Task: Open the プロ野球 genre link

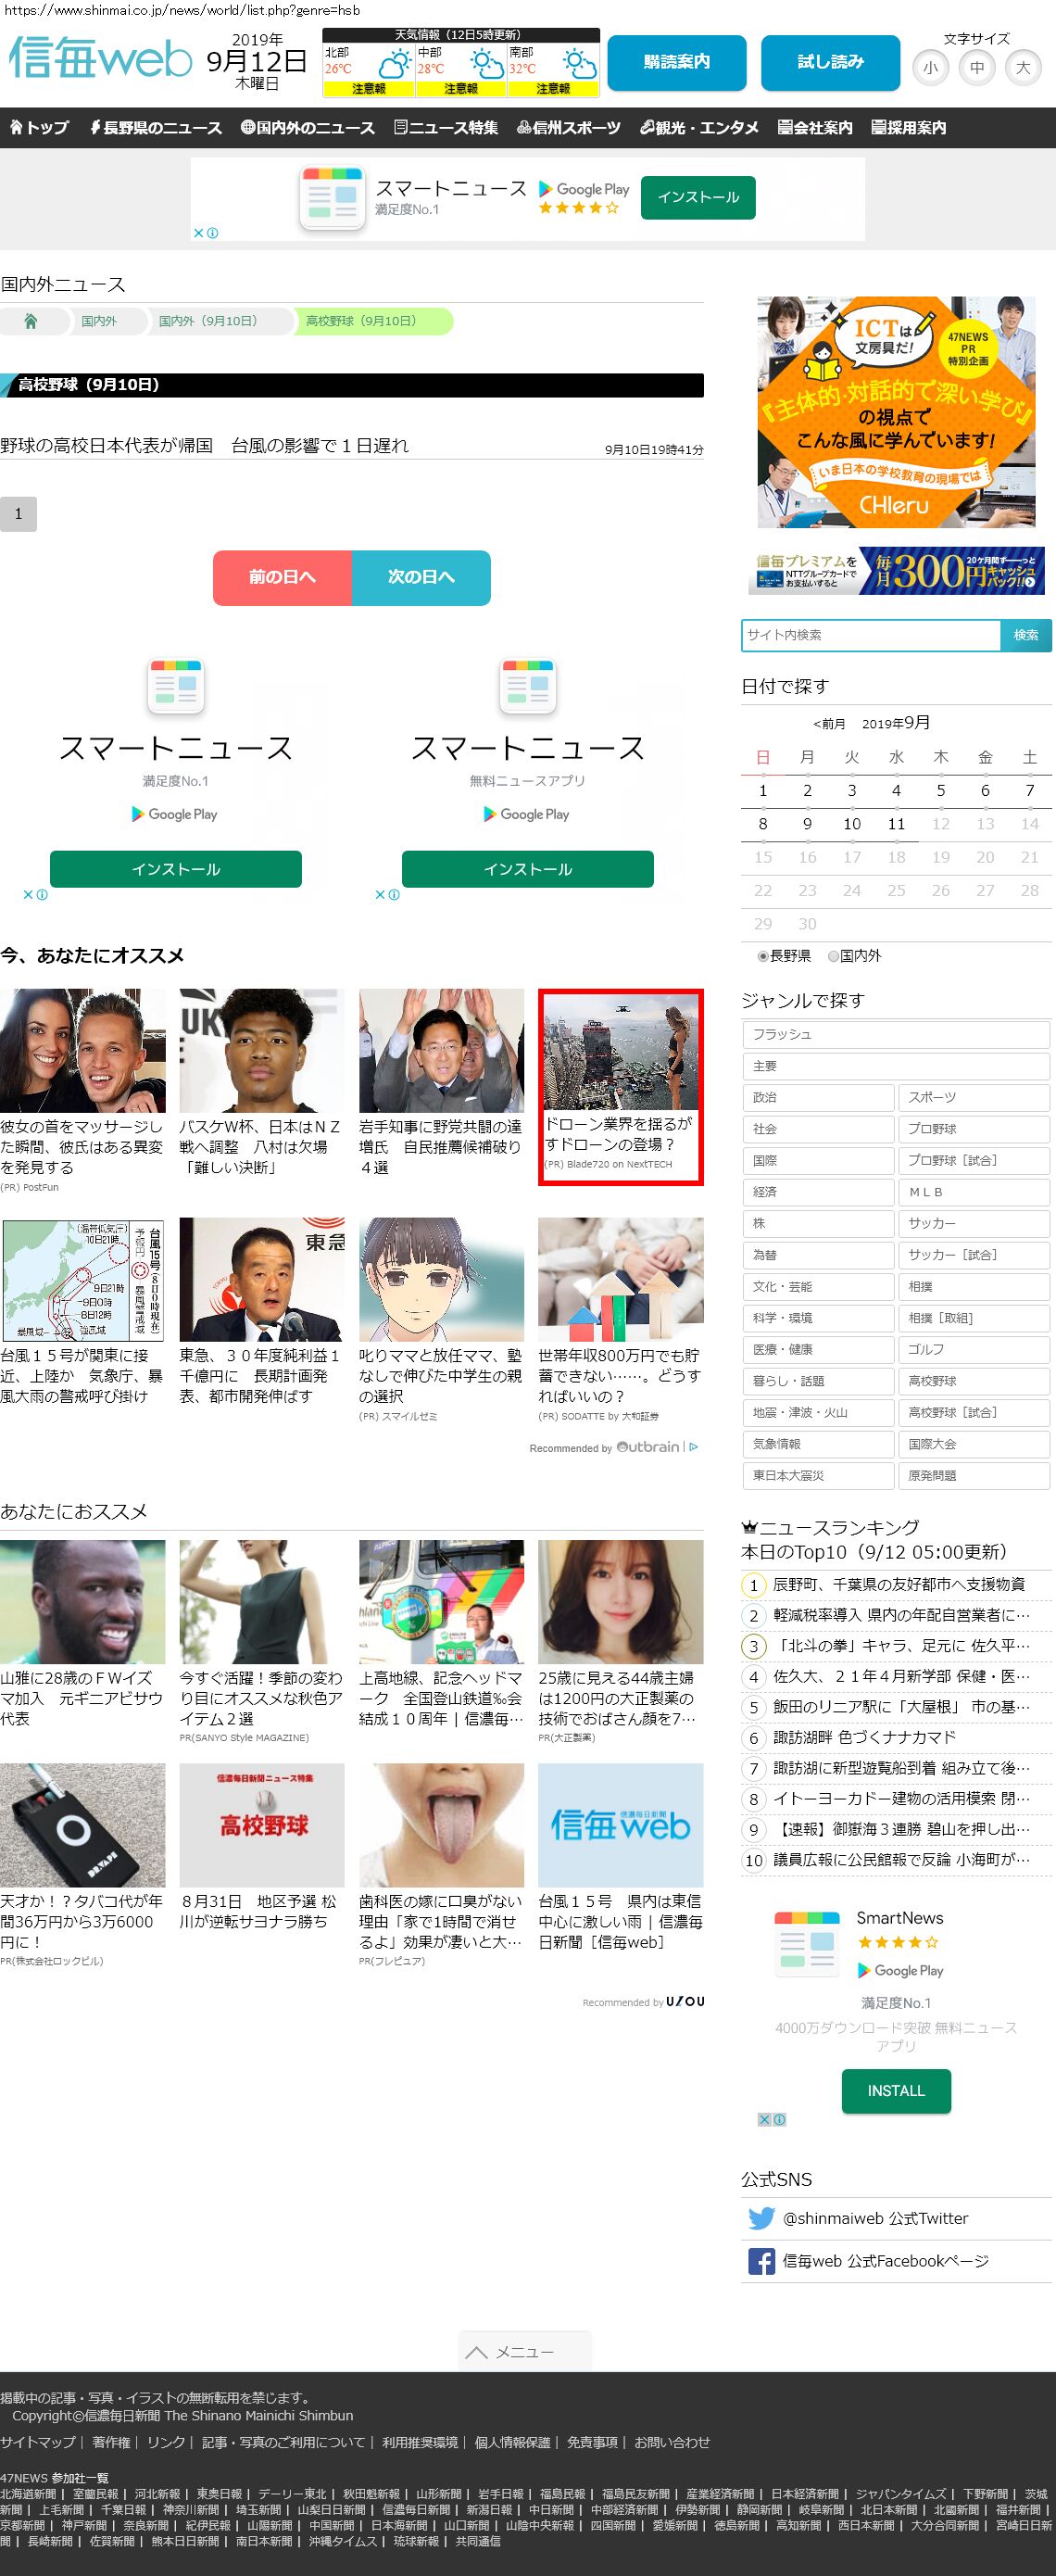Action: pos(973,1129)
